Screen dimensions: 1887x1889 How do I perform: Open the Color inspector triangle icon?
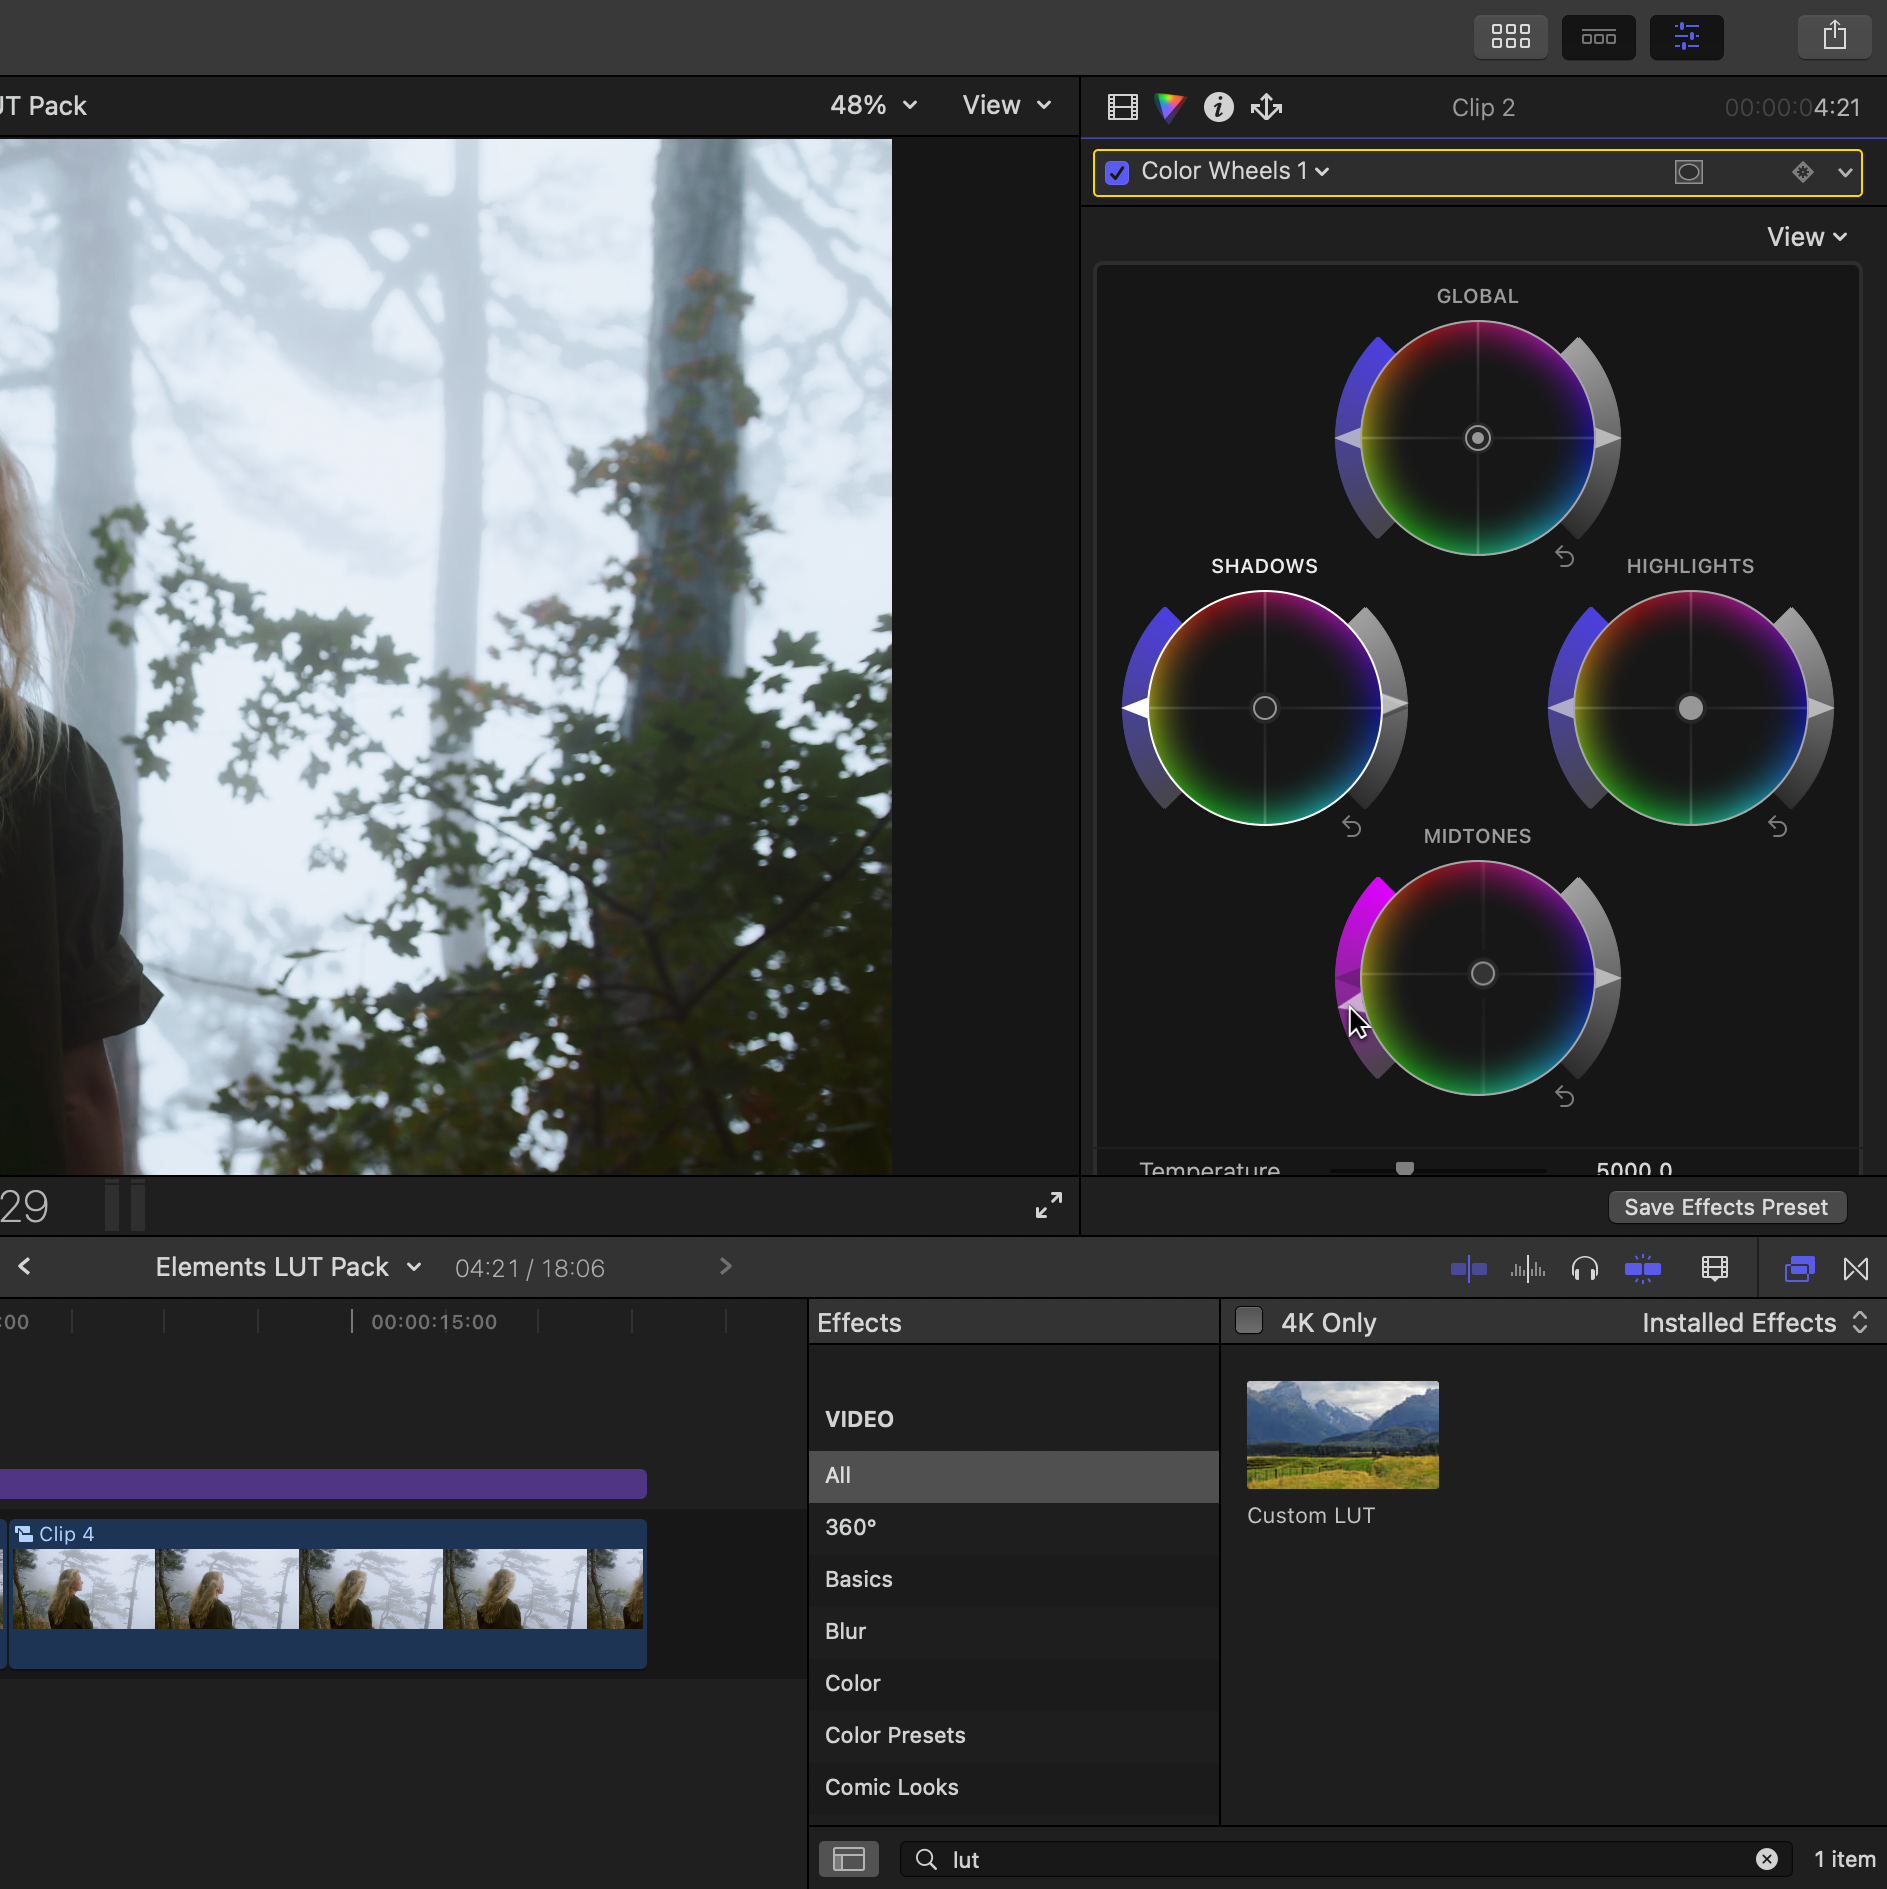1169,107
